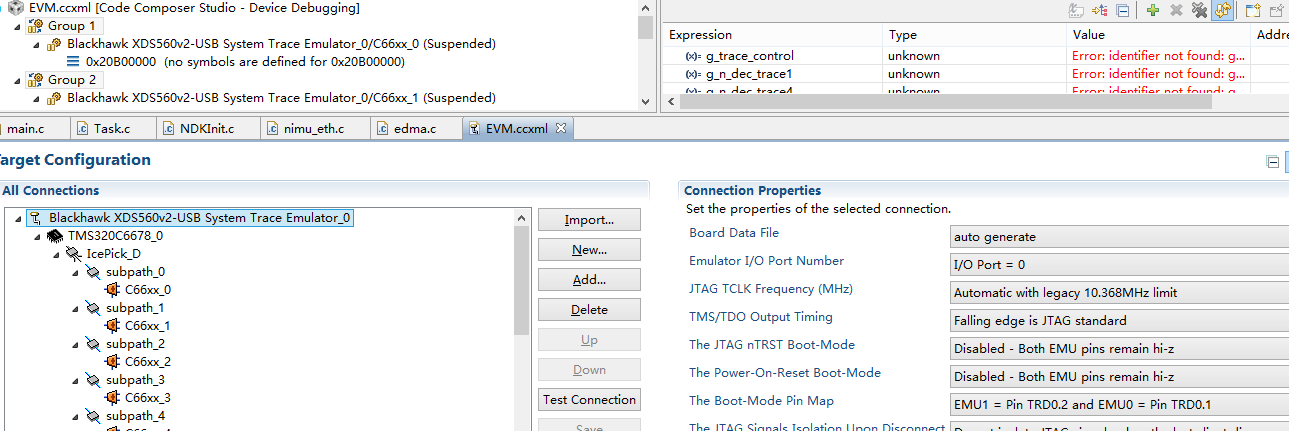This screenshot has height=431, width=1289.
Task: Collapse the subpath_1 tree node
Action: tap(76, 309)
